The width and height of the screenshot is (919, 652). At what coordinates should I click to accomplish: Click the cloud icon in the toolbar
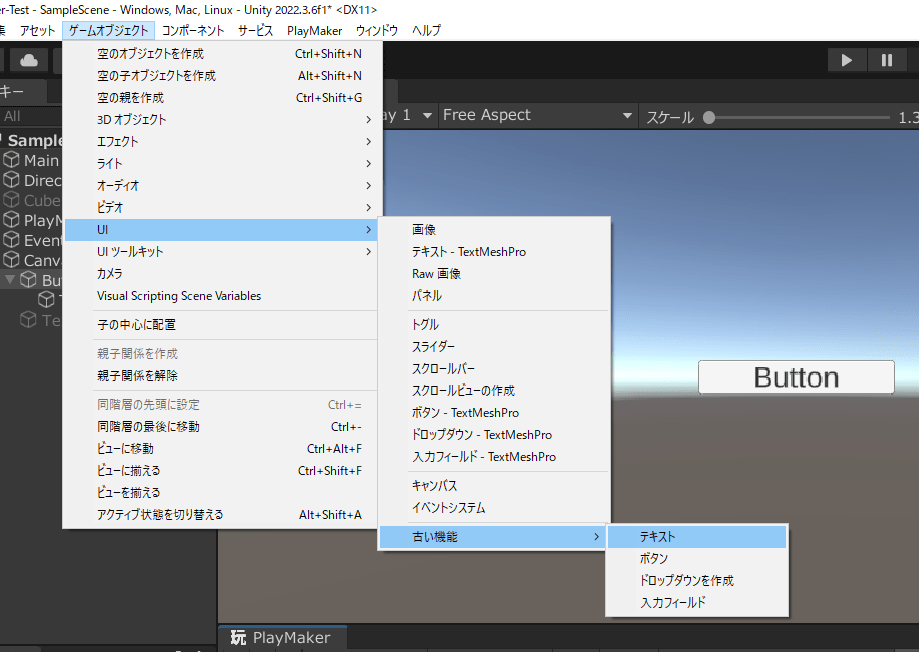pos(29,60)
